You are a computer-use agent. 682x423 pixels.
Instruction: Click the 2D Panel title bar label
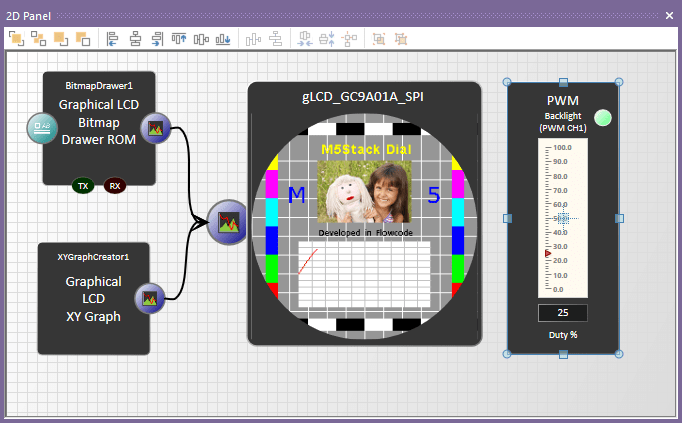(x=28, y=16)
